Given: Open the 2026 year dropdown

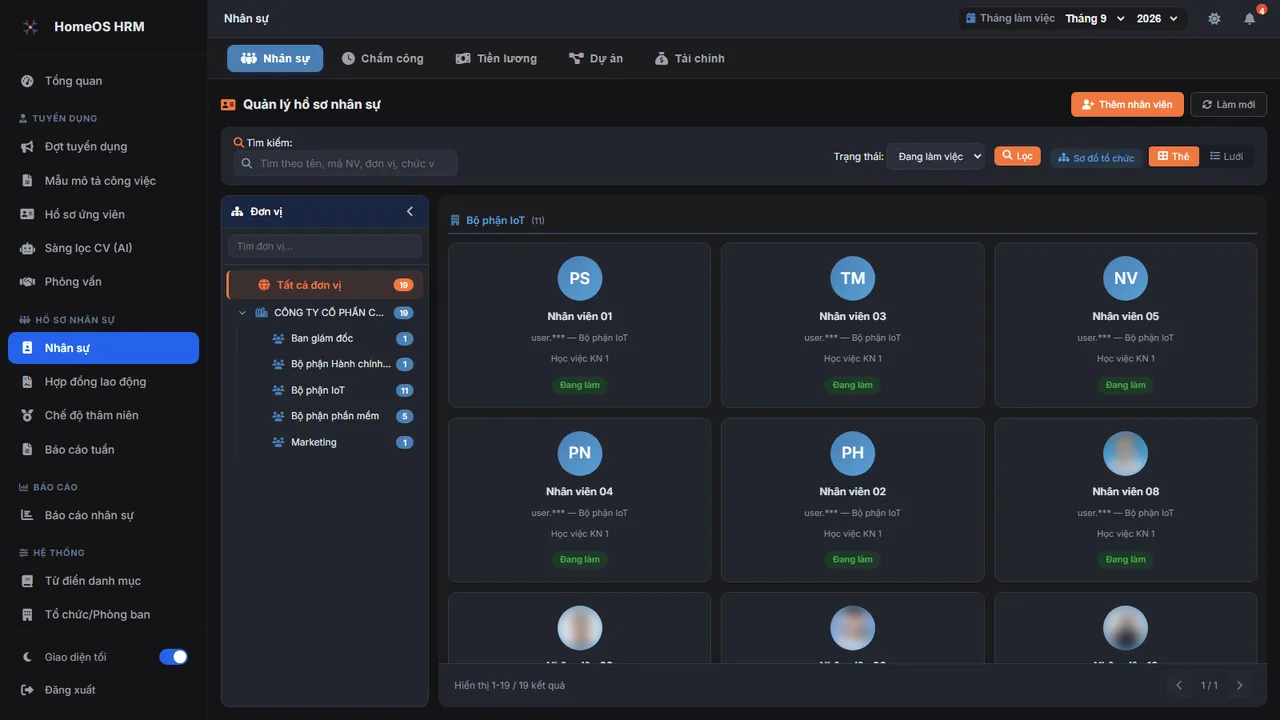Looking at the screenshot, I should click(x=1157, y=19).
